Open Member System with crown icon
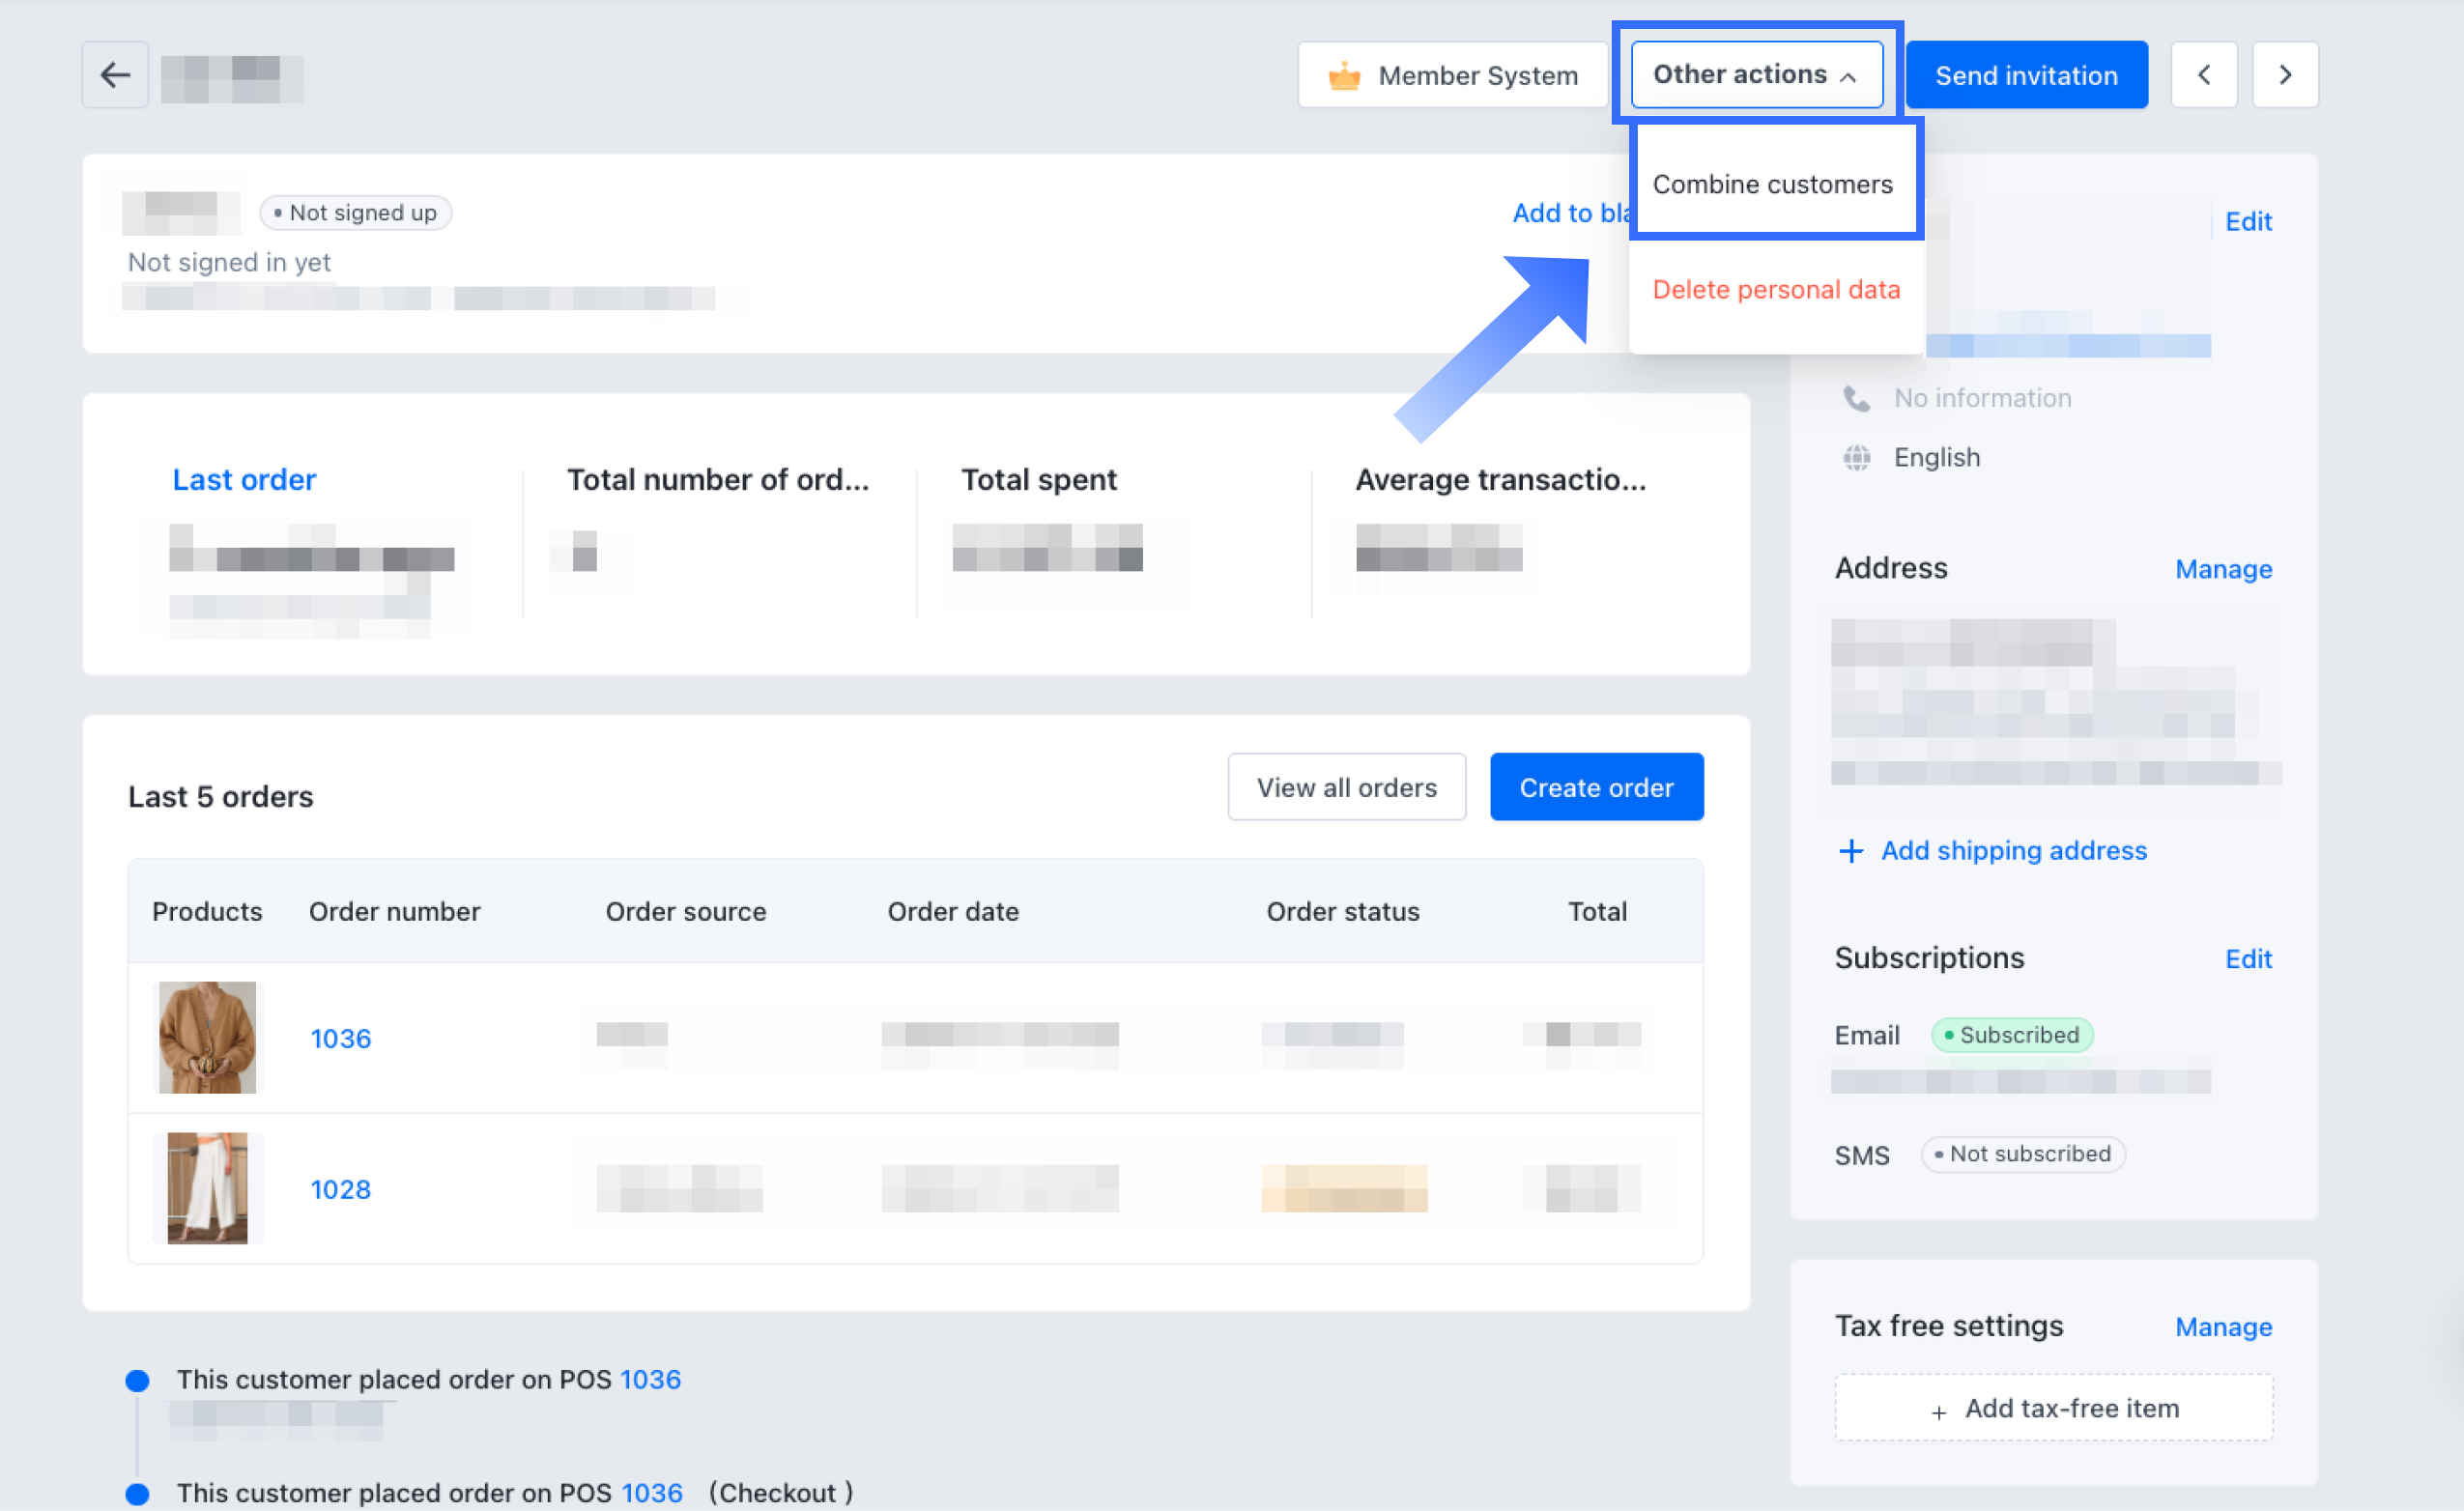Viewport: 2464px width, 1511px height. tap(1452, 75)
